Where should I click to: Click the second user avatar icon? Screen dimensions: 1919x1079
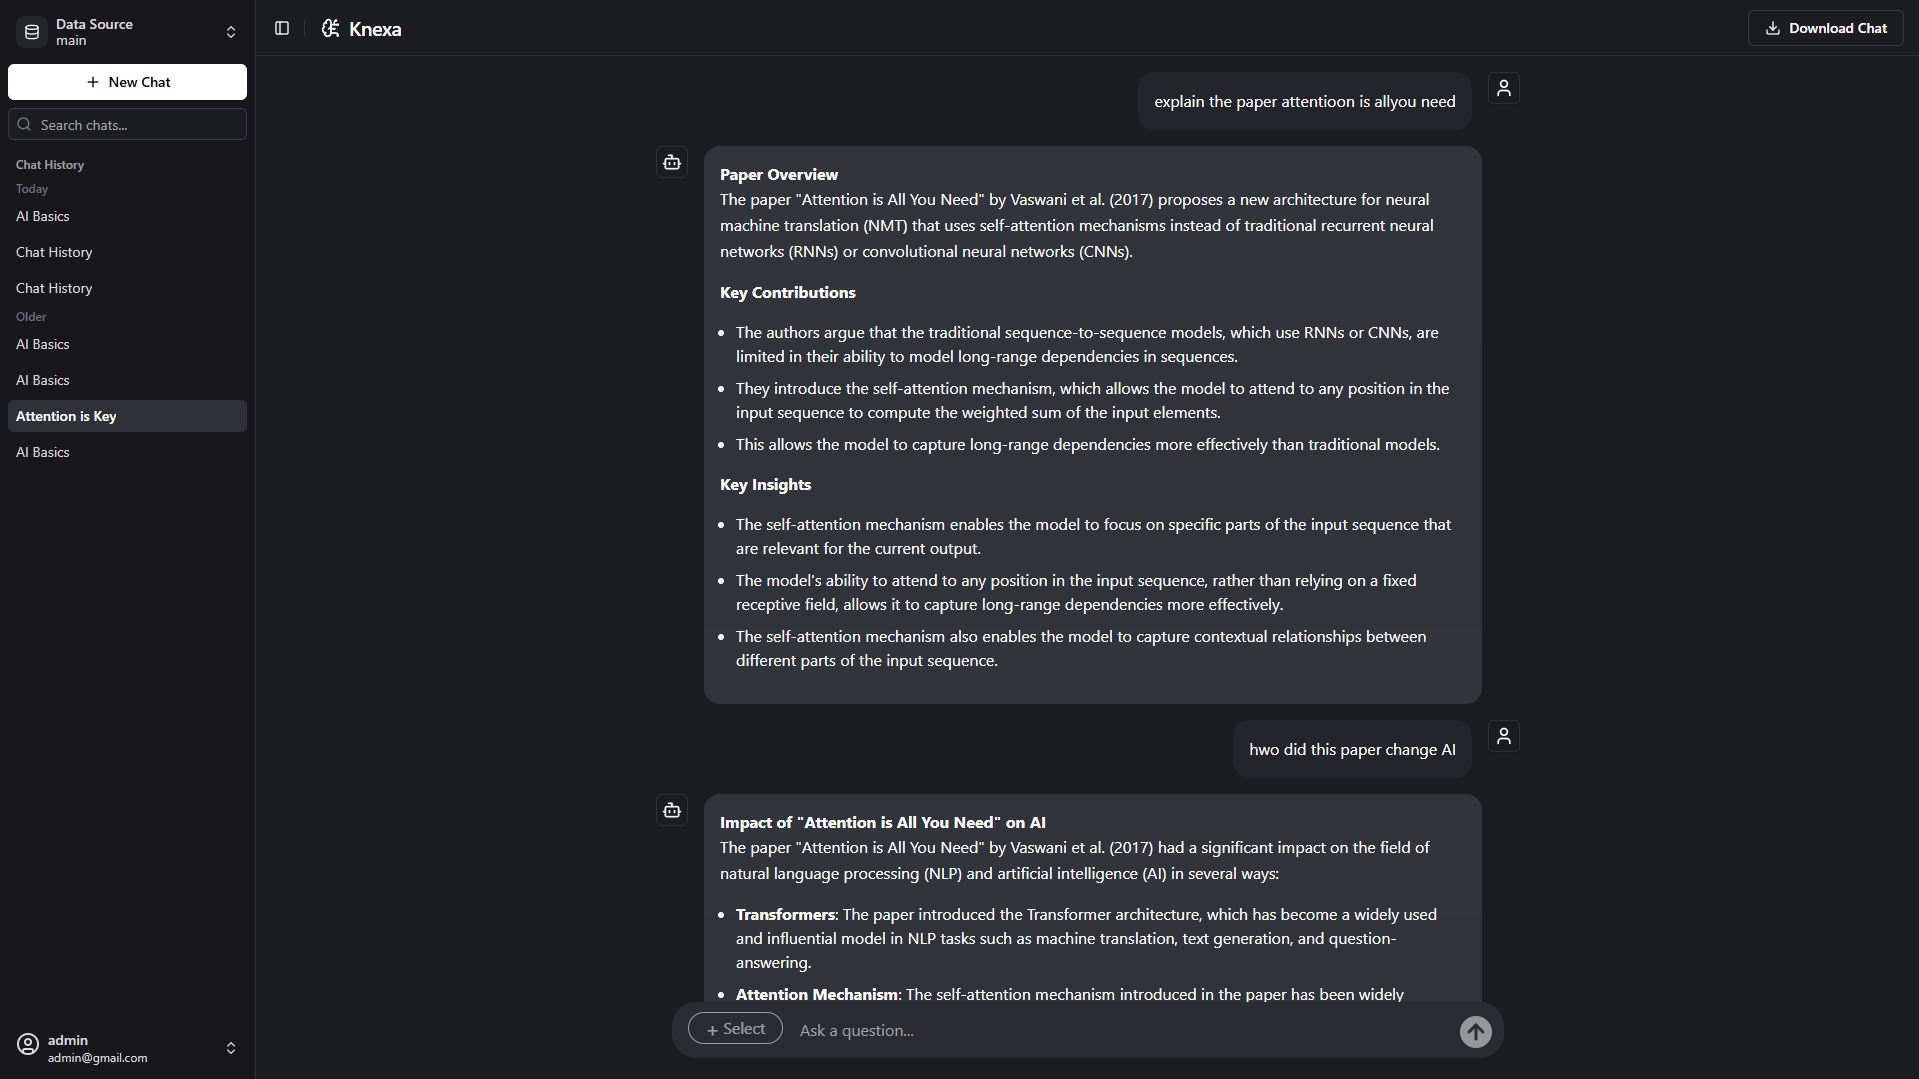tap(1503, 736)
